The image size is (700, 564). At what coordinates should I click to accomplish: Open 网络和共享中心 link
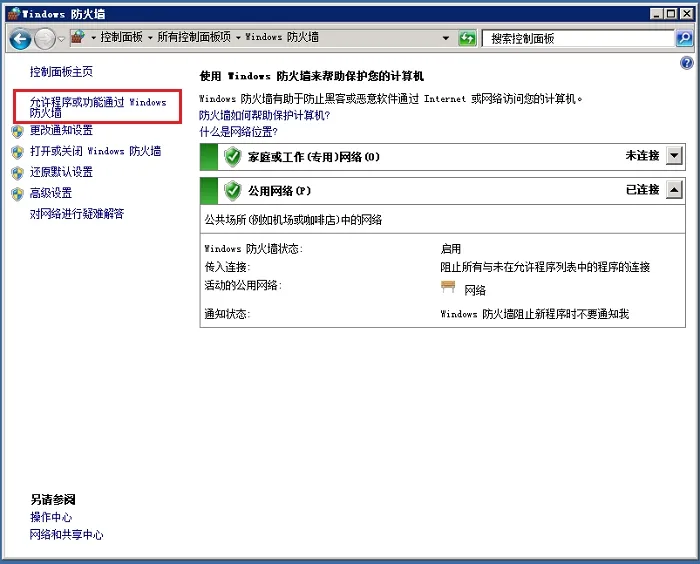click(x=67, y=535)
